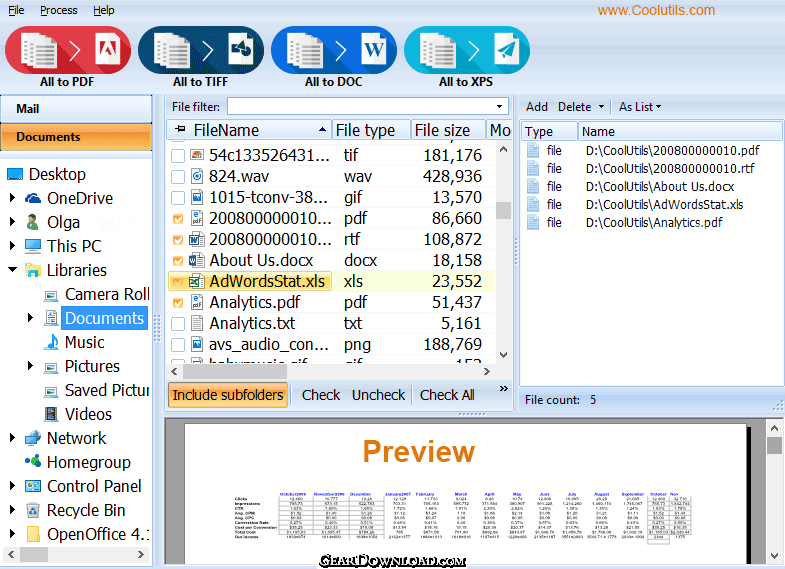785x569 pixels.
Task: Toggle Include subfolders button
Action: [x=228, y=395]
